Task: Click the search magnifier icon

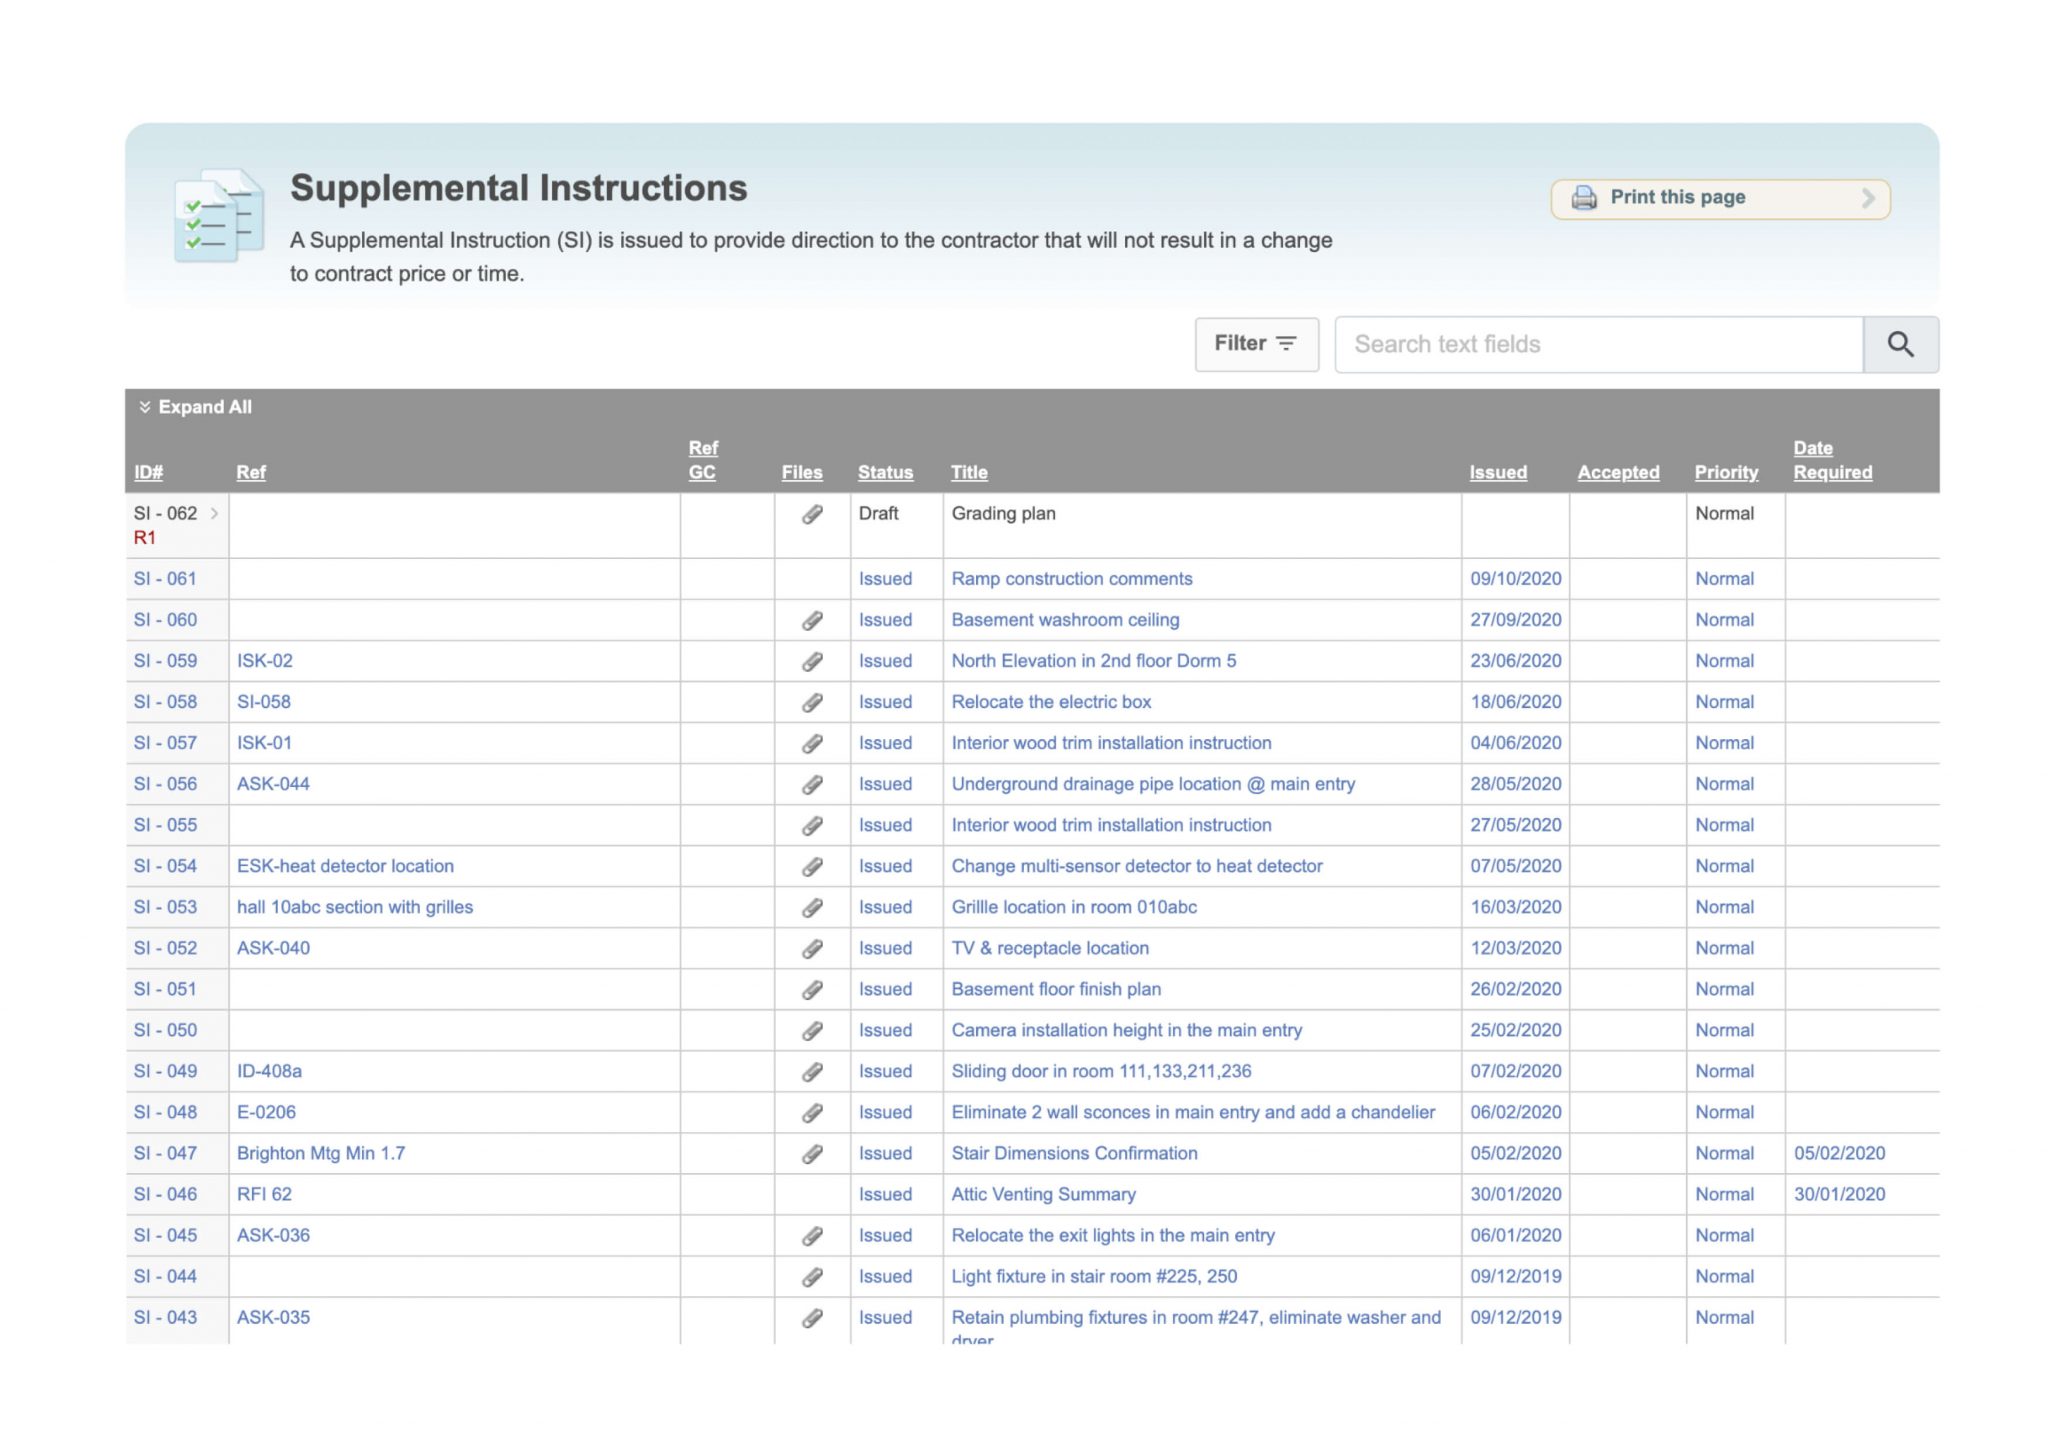Action: (x=1900, y=344)
